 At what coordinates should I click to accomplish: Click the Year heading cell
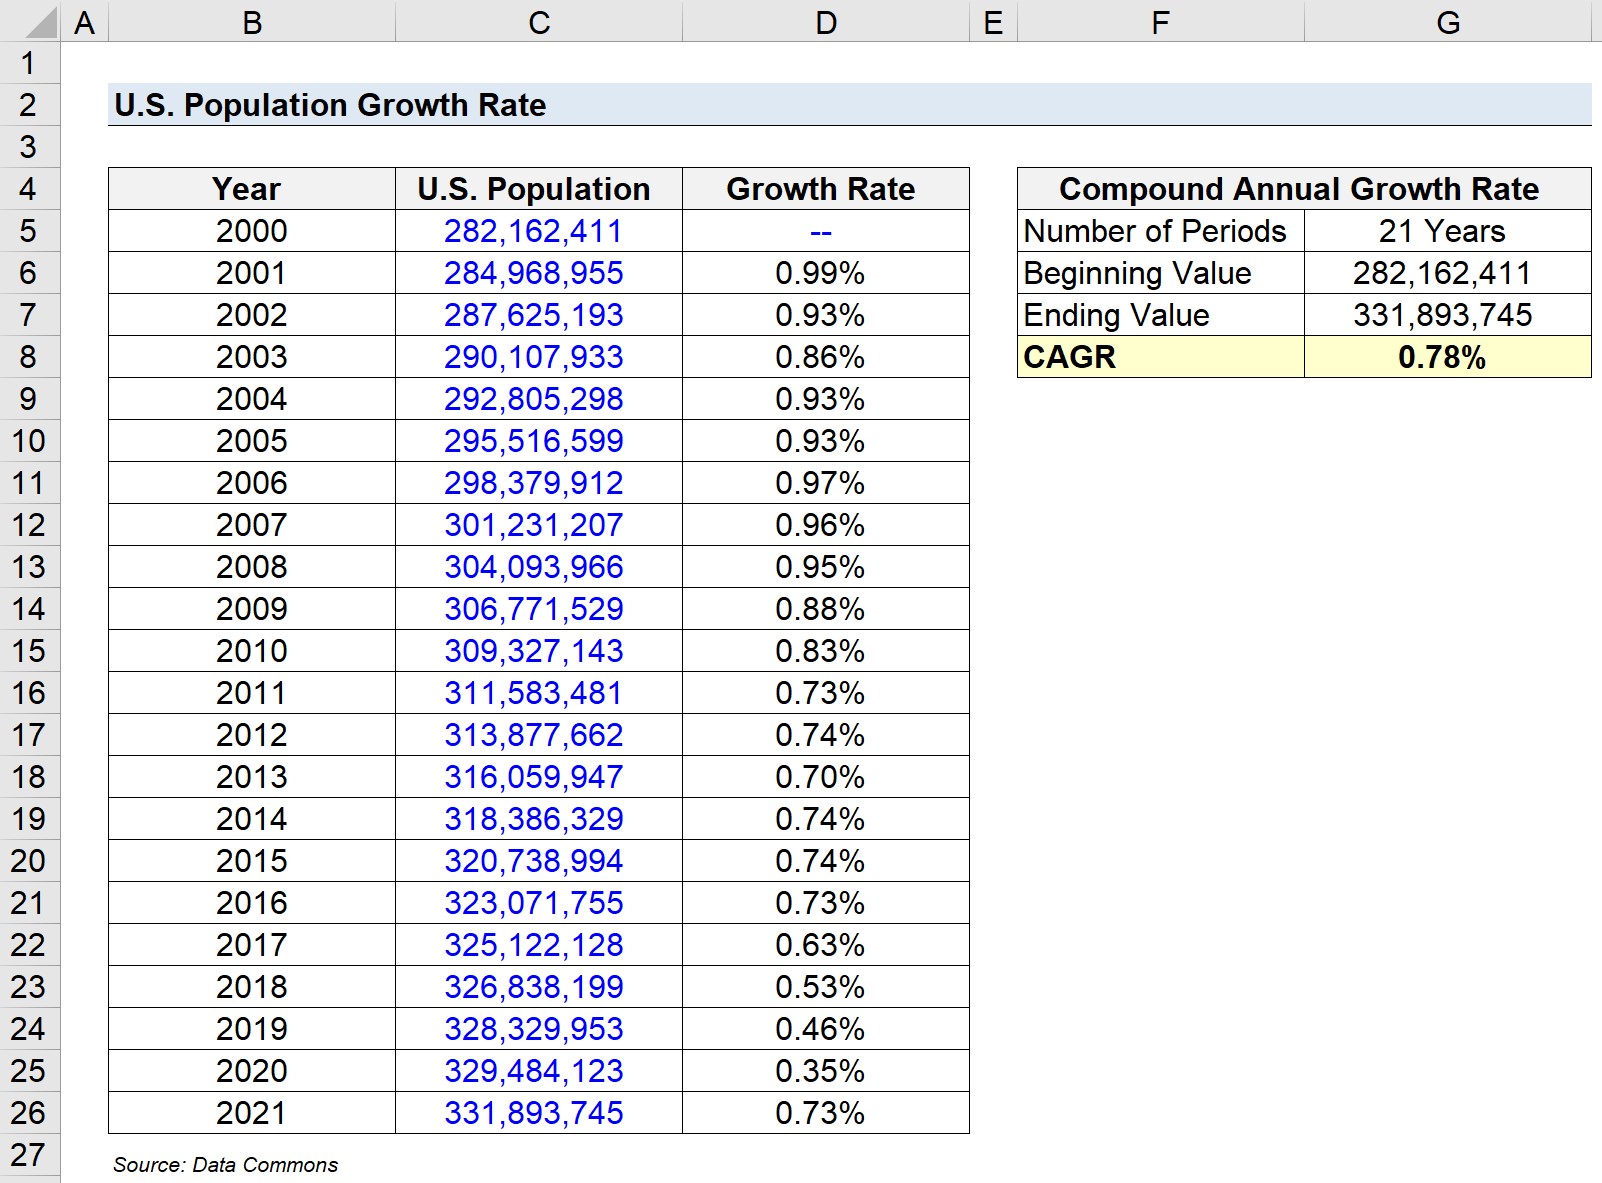[x=252, y=189]
